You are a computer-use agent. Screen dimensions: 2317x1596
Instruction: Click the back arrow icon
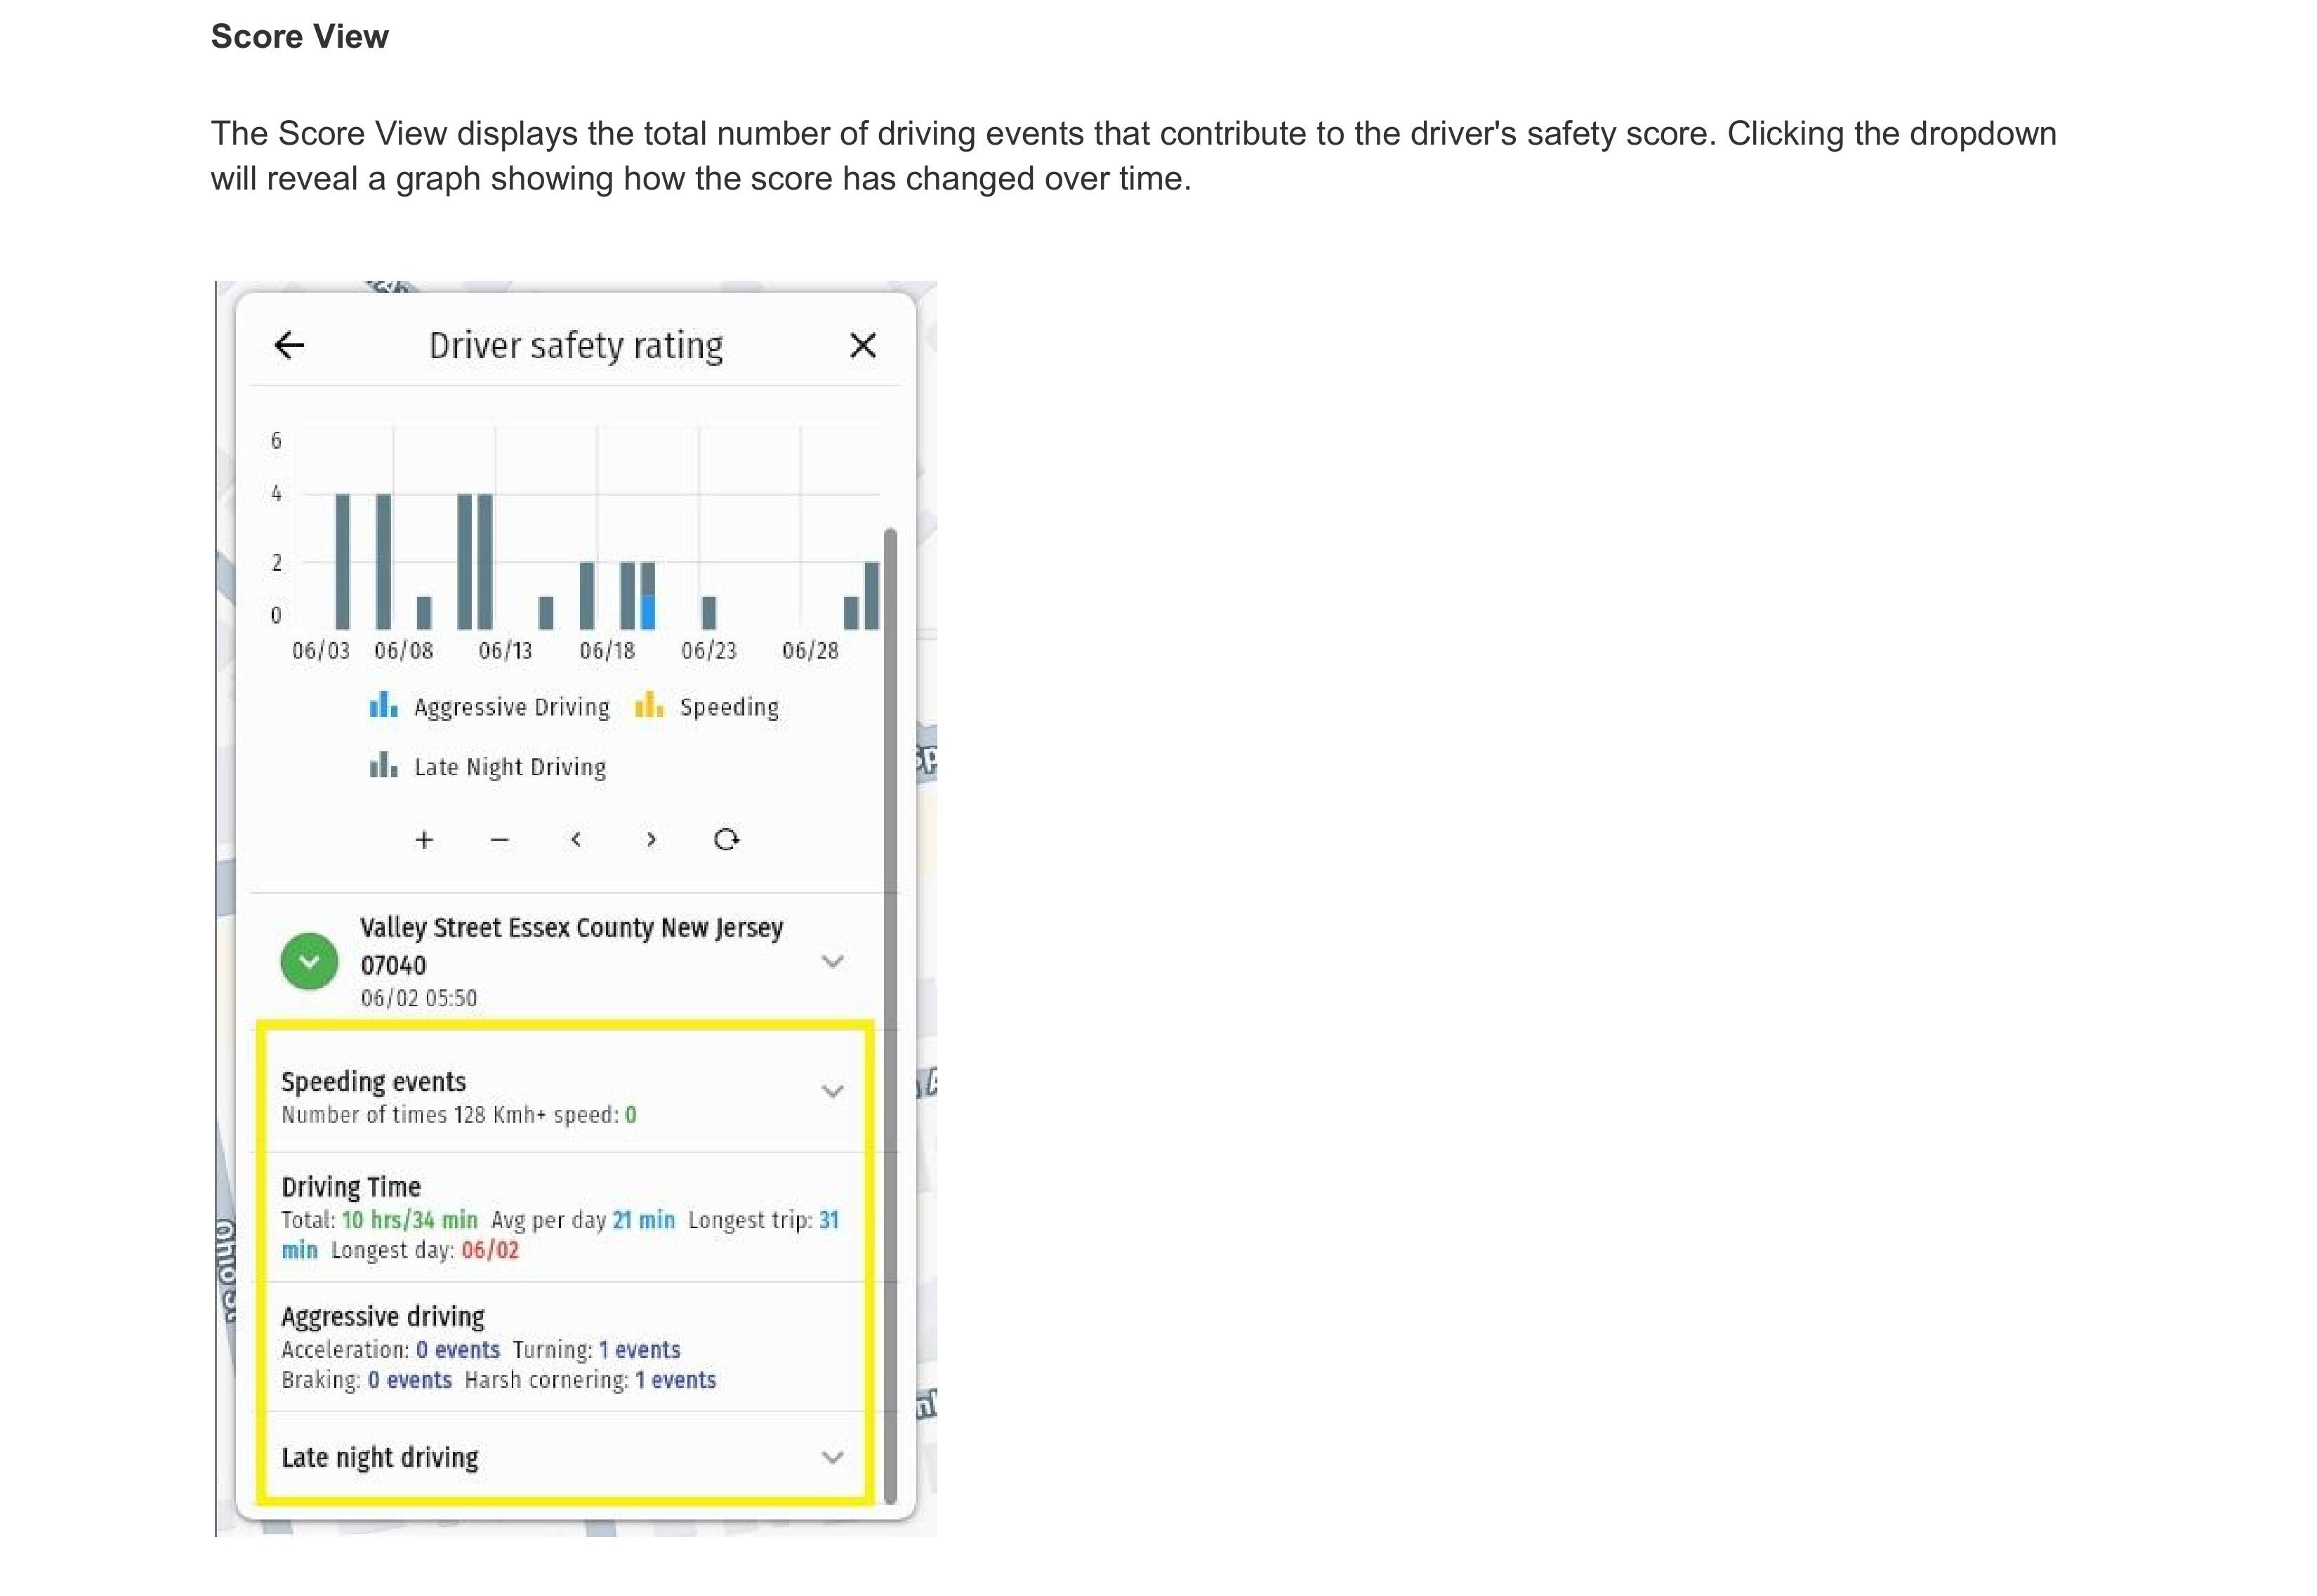pyautogui.click(x=289, y=346)
